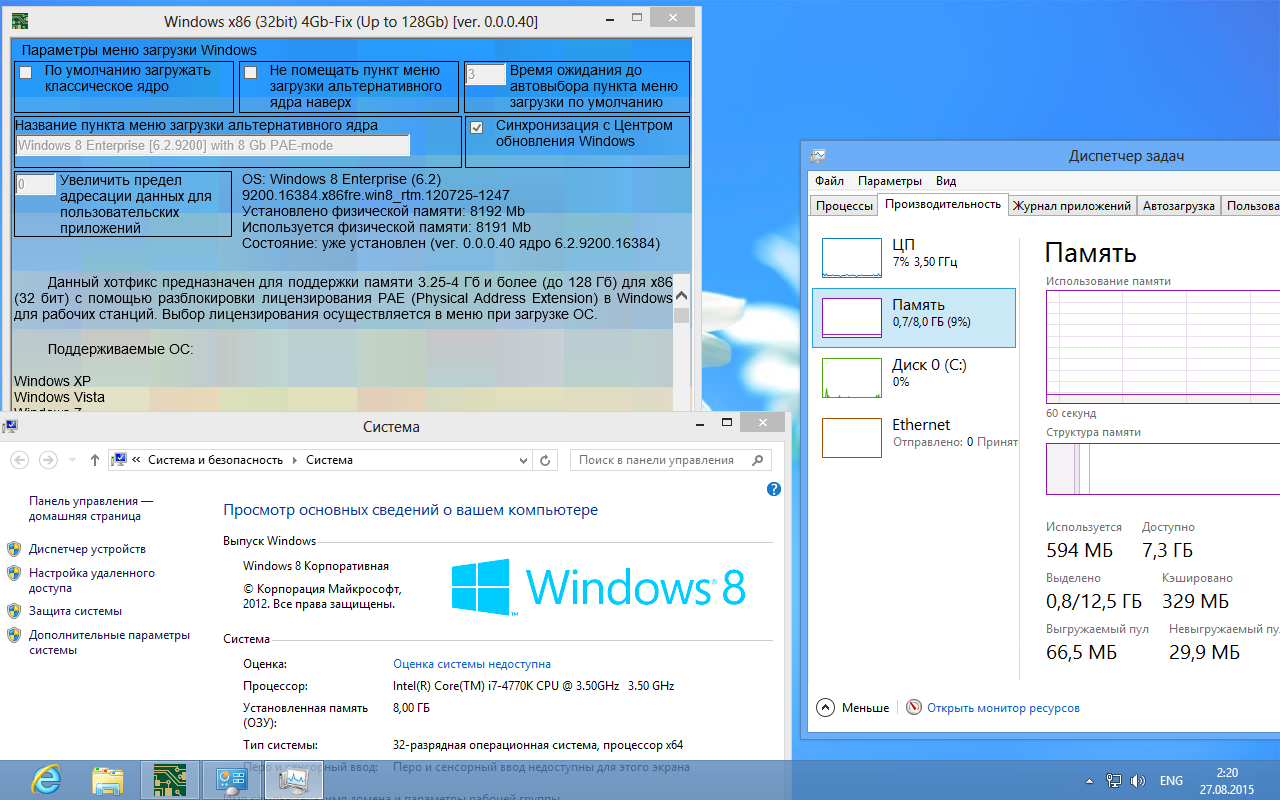
Task: Click shield icon beside Настройка удаленного доступа
Action: click(x=14, y=573)
